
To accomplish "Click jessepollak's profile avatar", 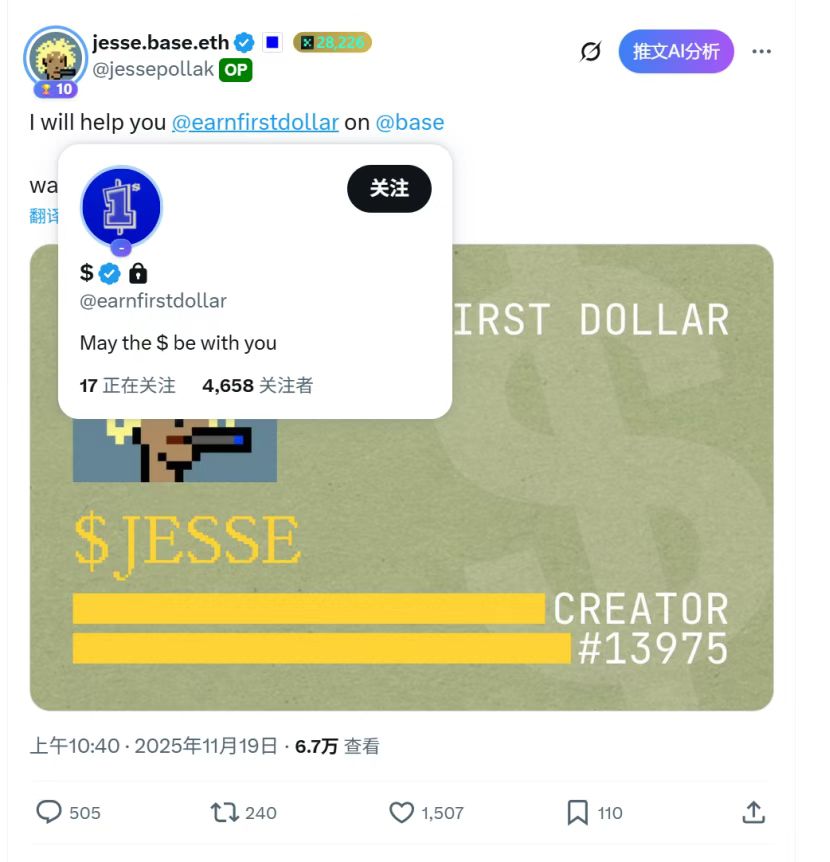I will pyautogui.click(x=56, y=58).
